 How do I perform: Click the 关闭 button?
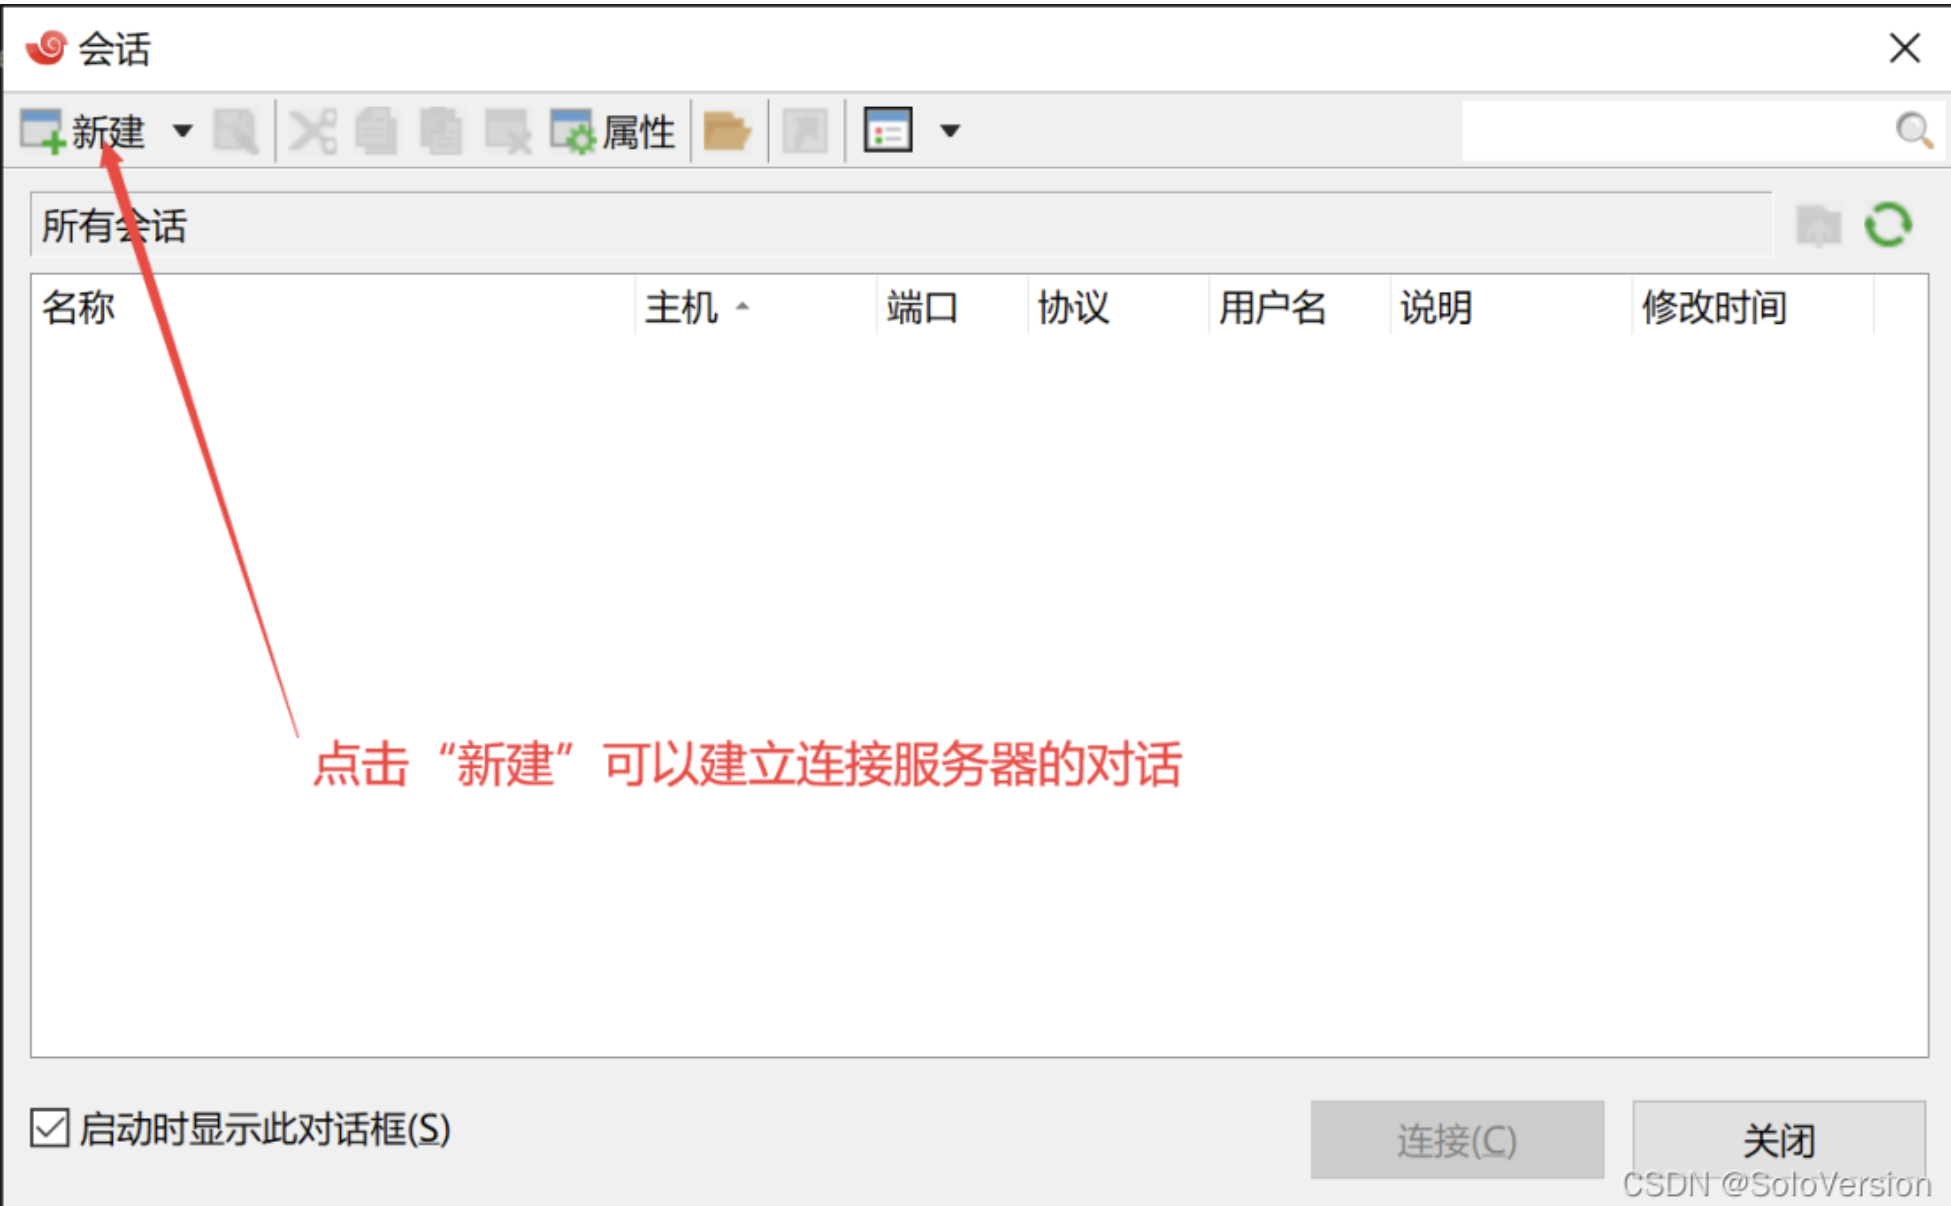pyautogui.click(x=1779, y=1140)
